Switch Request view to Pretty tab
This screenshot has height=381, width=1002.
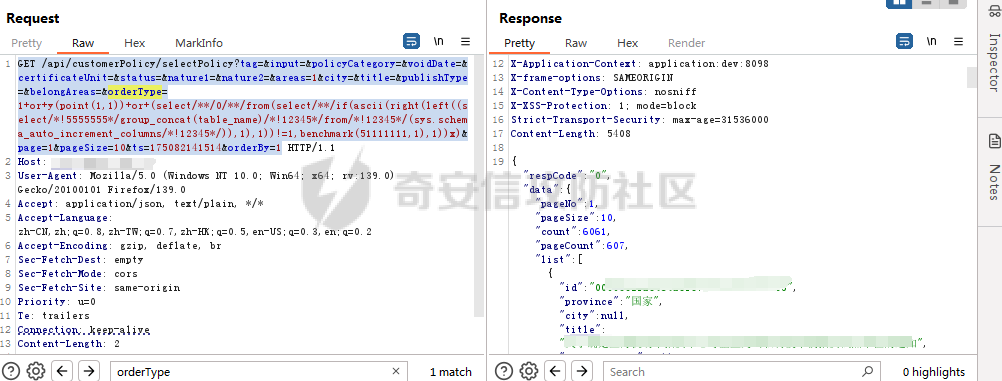[x=26, y=43]
